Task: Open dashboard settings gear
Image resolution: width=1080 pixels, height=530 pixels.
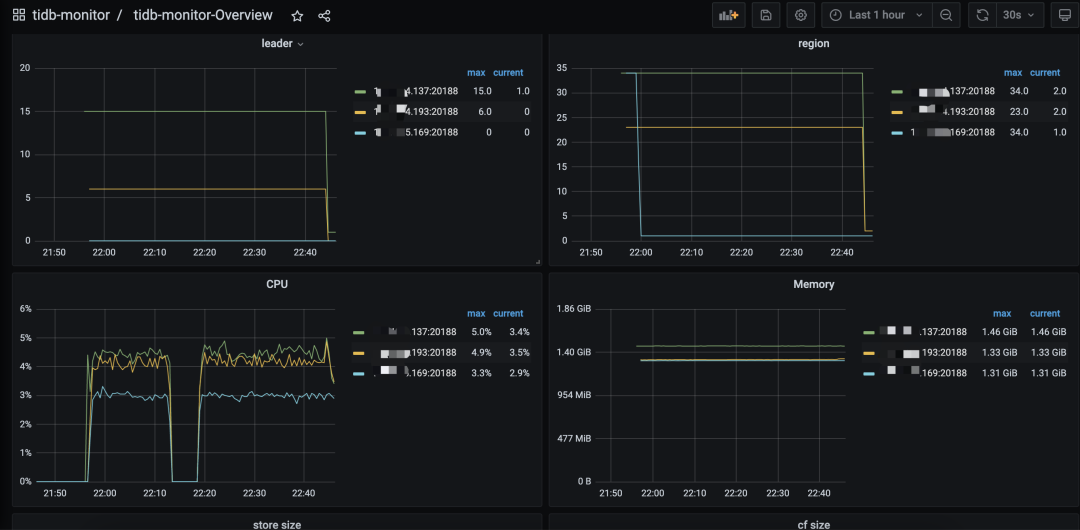Action: pyautogui.click(x=799, y=15)
